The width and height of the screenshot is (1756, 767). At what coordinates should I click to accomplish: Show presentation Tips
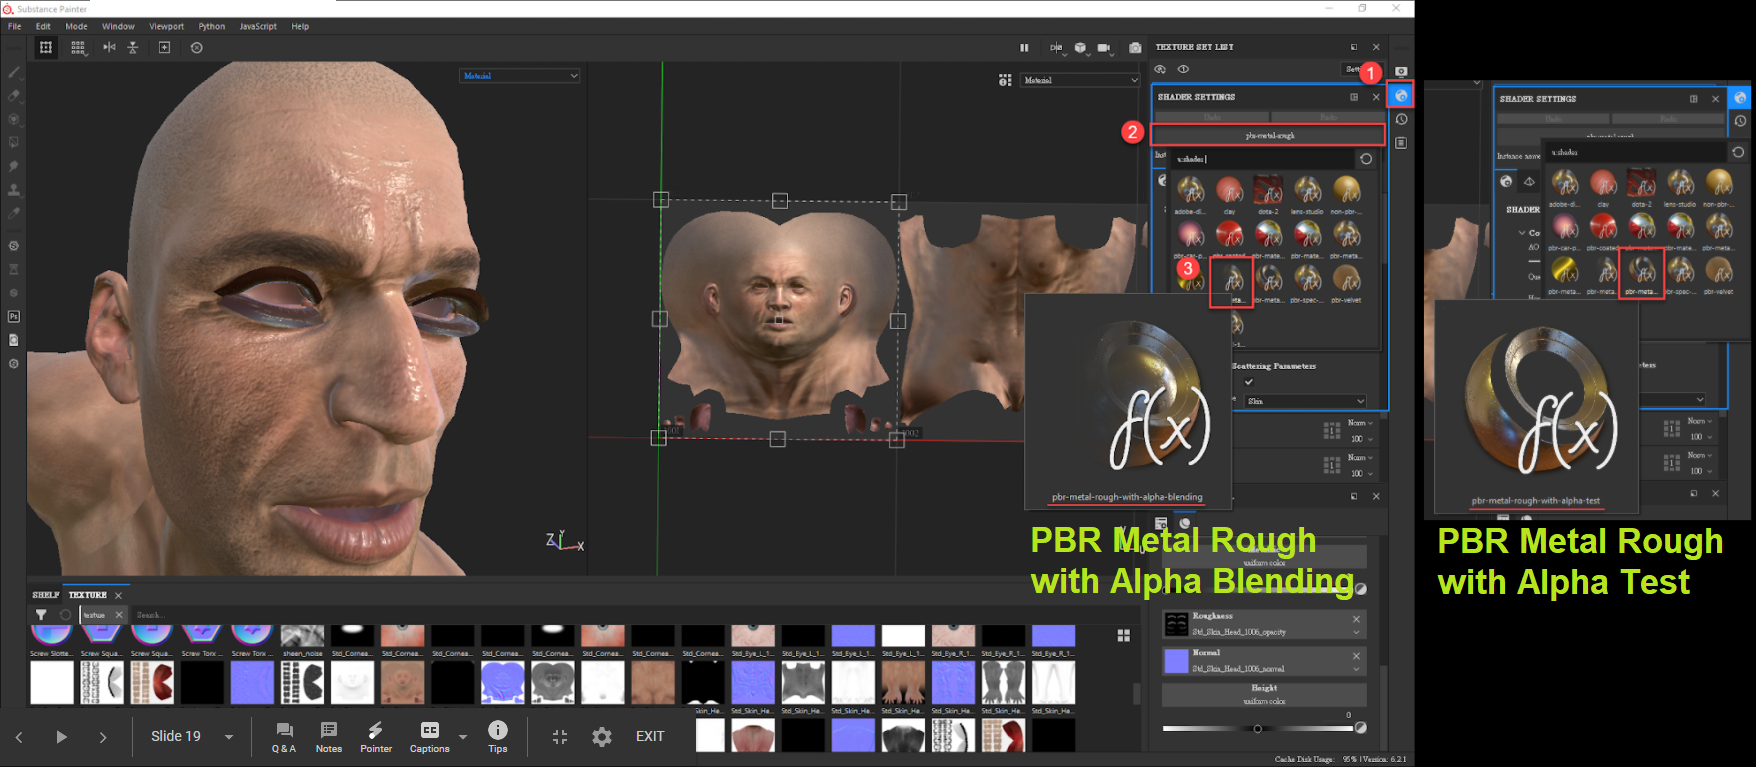(x=498, y=737)
